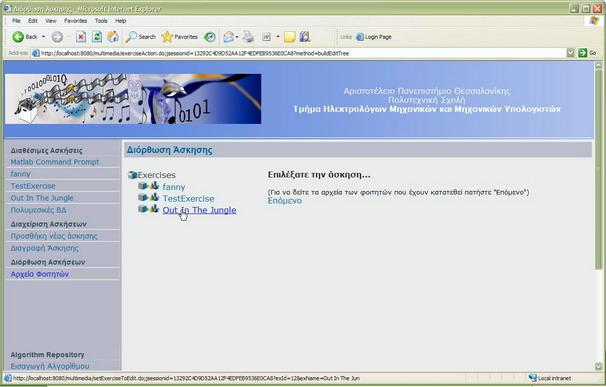Go to the Home page icon
Image resolution: width=606 pixels, height=387 pixels.
(x=113, y=37)
